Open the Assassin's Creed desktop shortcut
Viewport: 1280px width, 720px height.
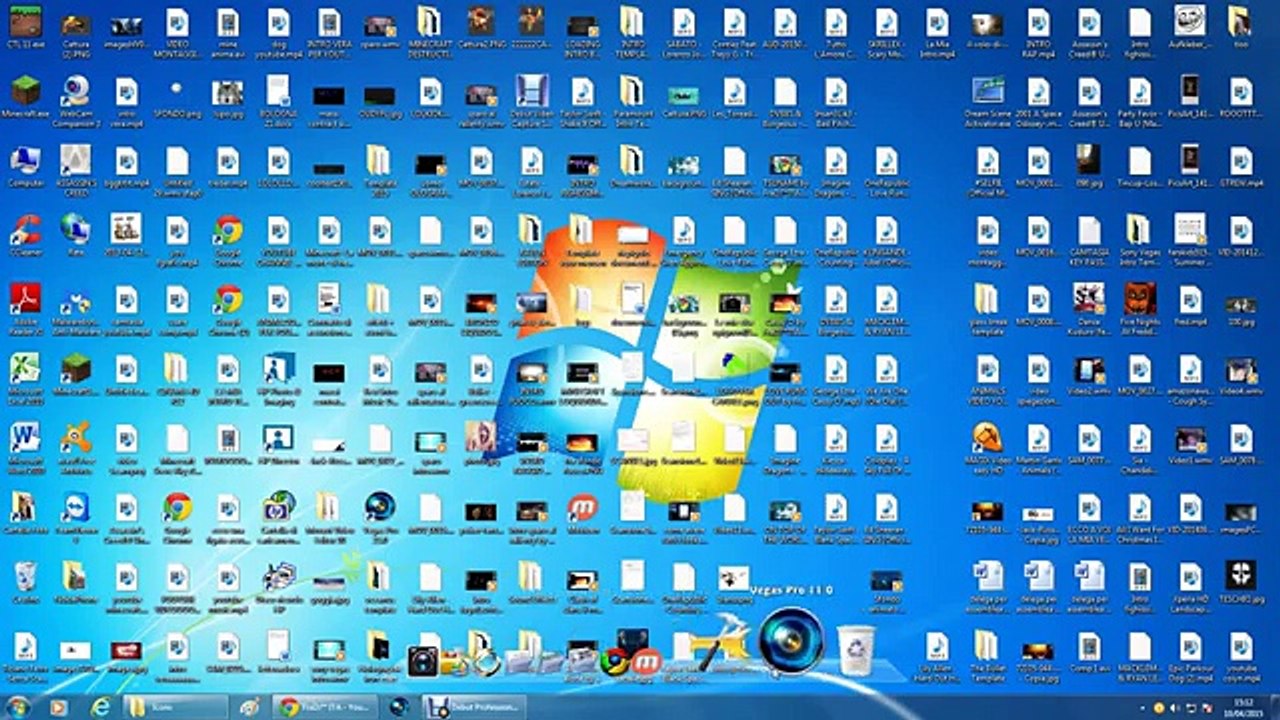(75, 166)
